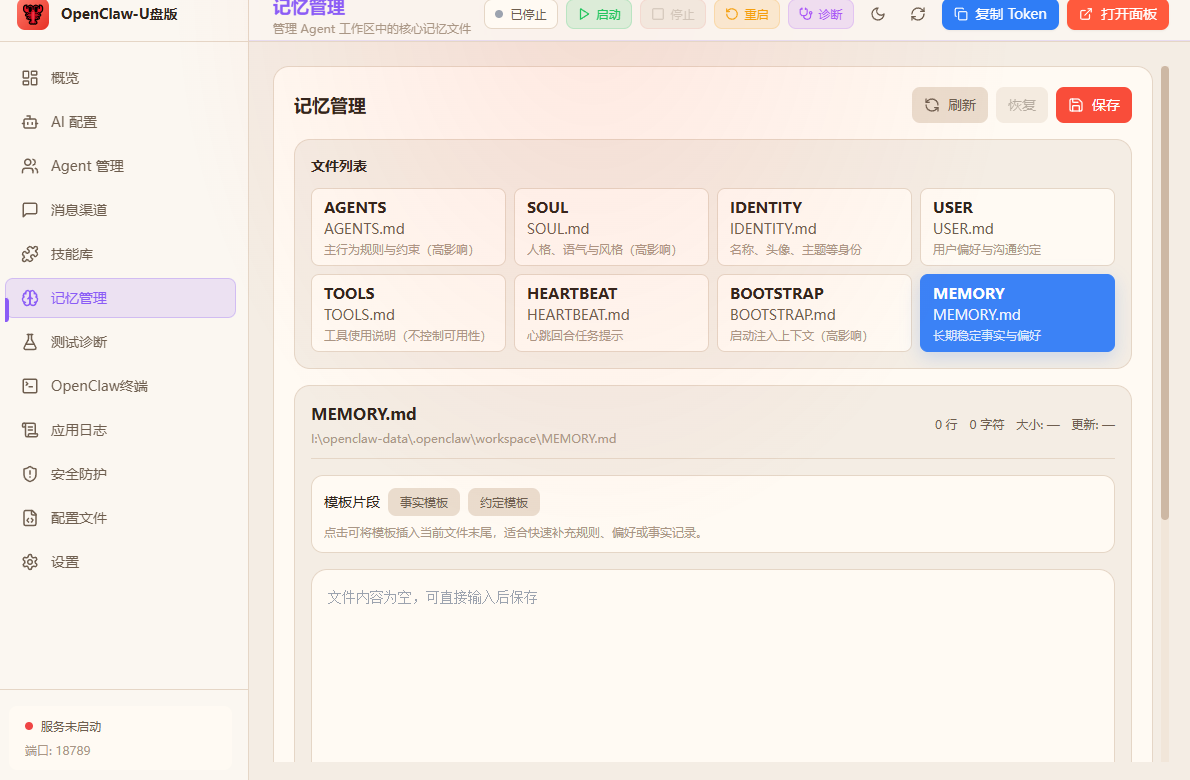This screenshot has height=780, width=1190.
Task: Open 应用日志 menu item label
Action: 79,430
